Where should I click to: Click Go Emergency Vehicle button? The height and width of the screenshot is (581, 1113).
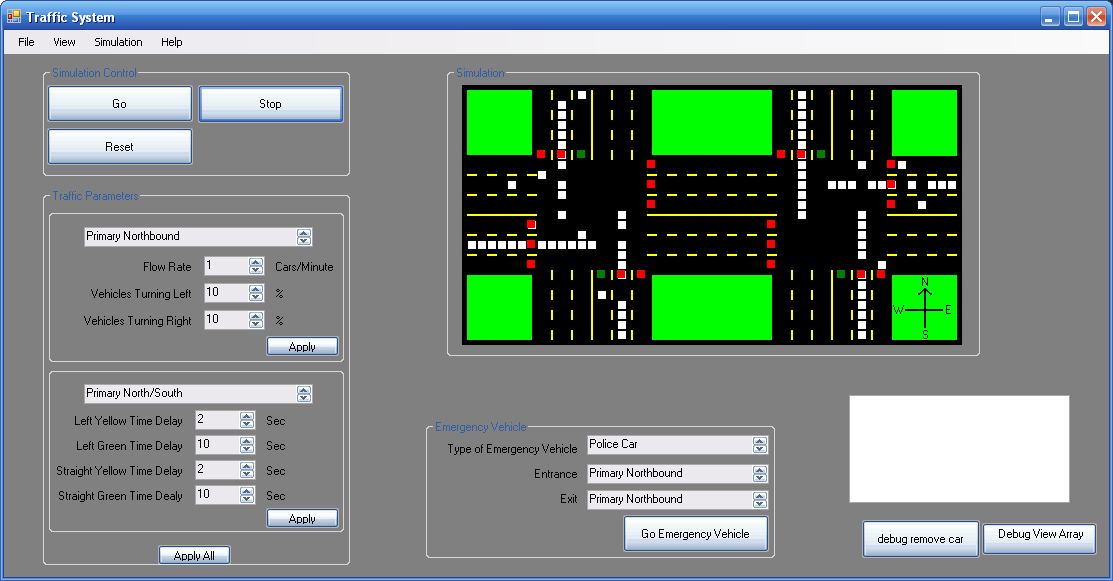click(695, 534)
